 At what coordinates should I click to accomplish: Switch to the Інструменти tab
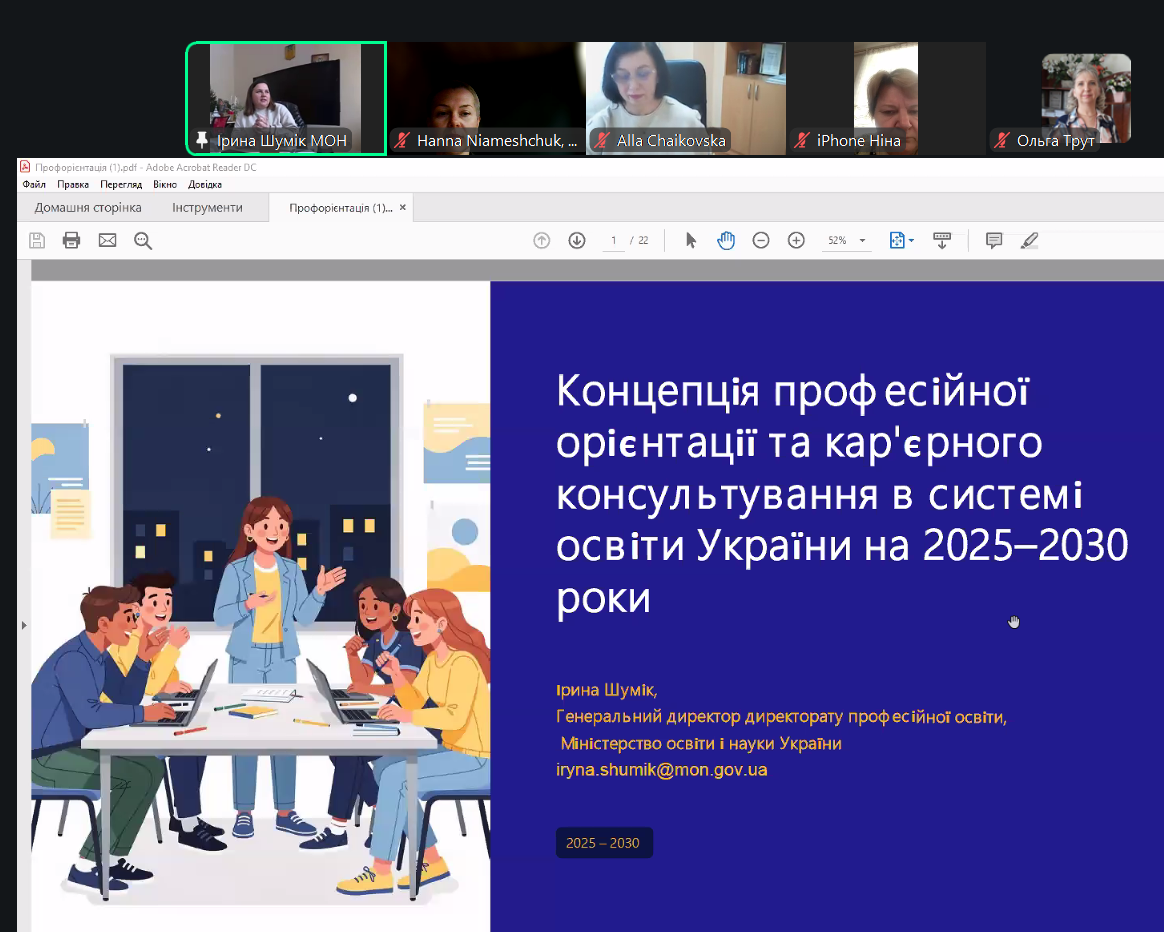point(207,208)
